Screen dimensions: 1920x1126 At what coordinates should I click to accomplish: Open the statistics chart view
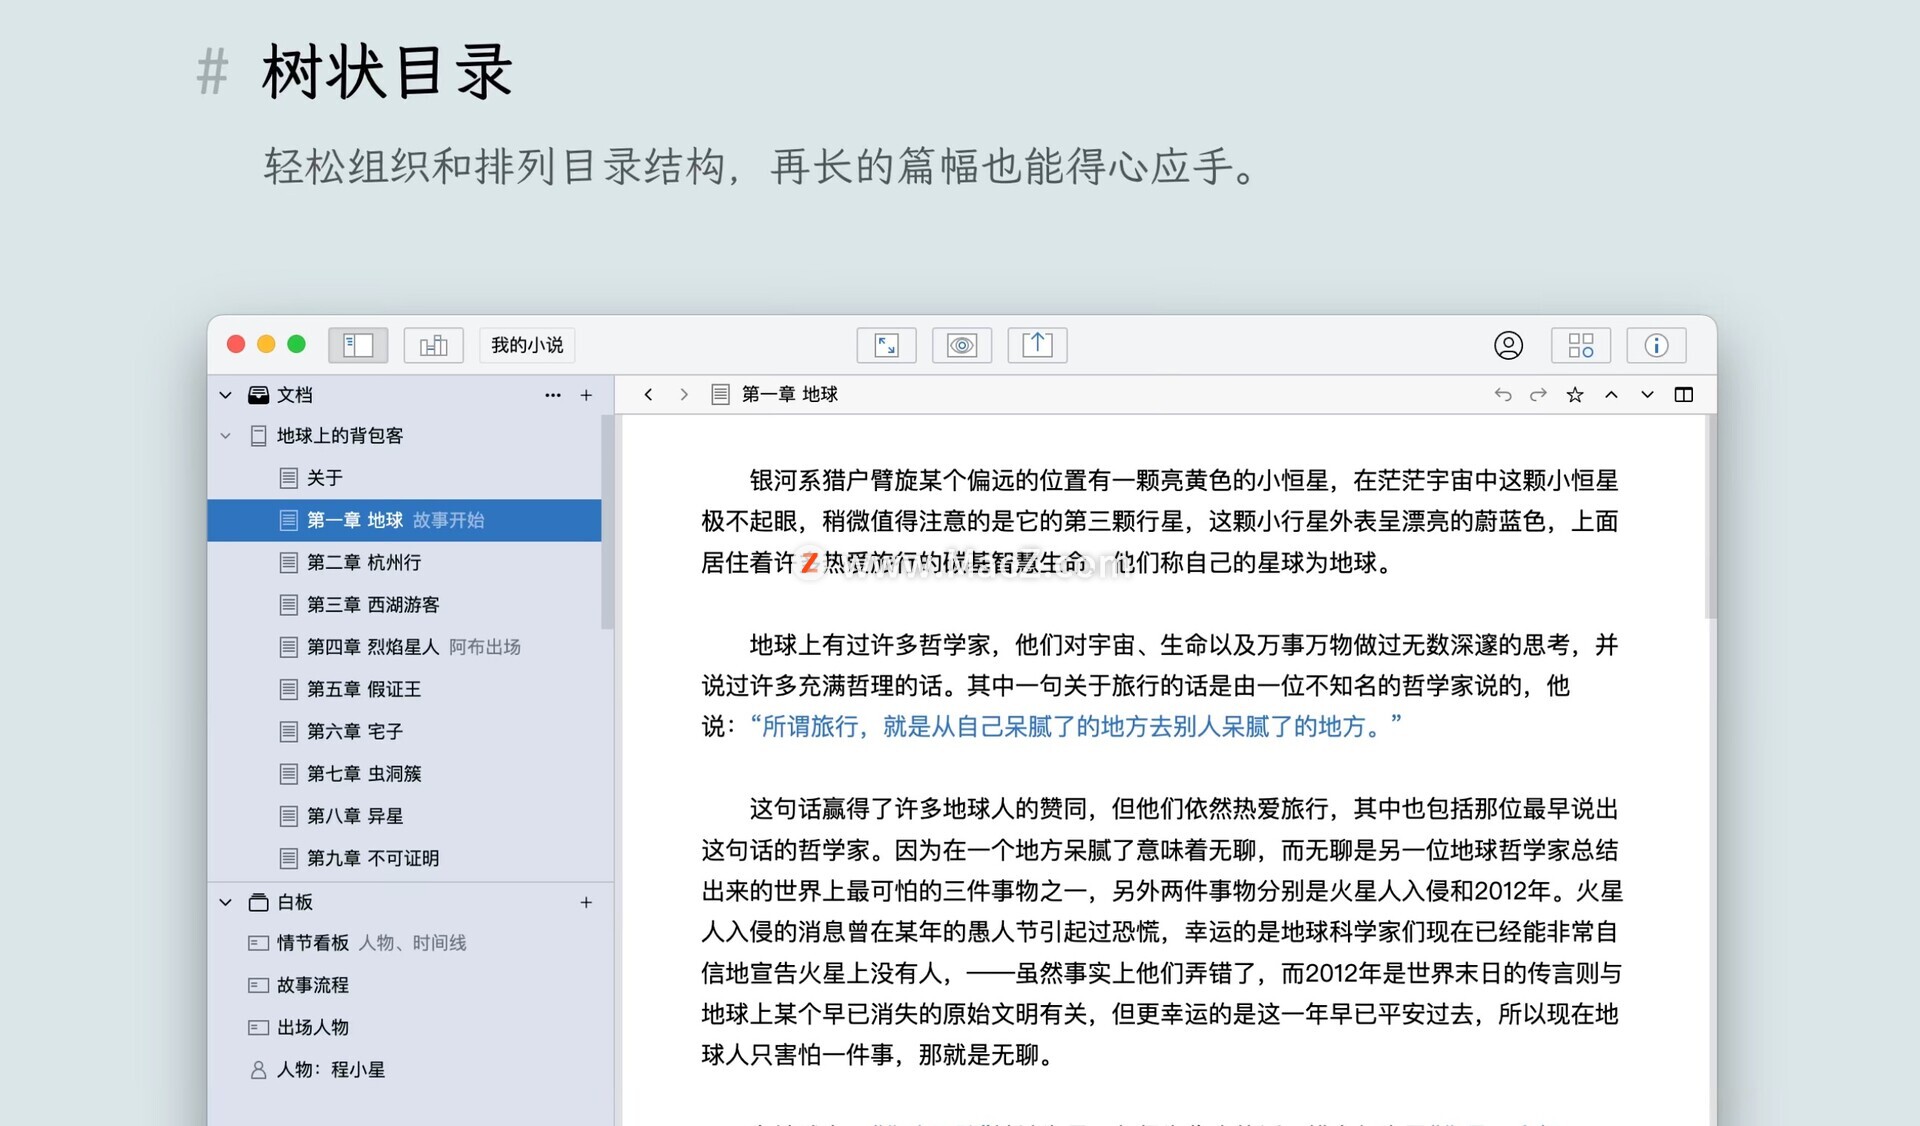[433, 345]
